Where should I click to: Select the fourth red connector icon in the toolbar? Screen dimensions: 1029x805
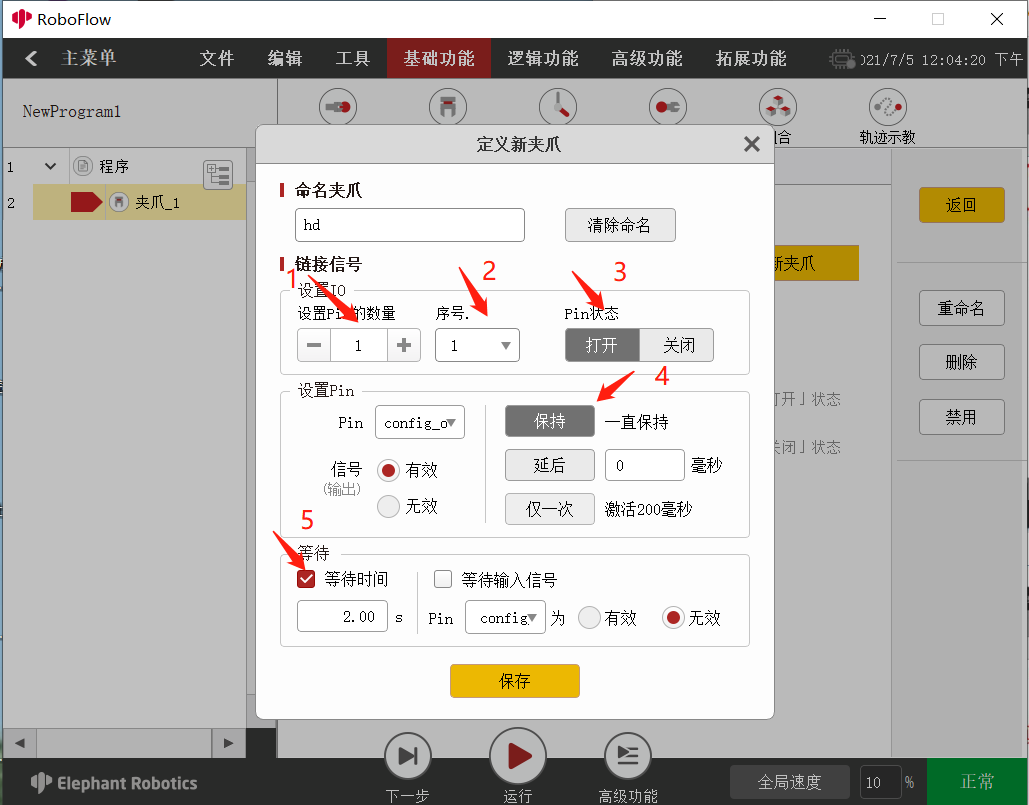coord(667,107)
